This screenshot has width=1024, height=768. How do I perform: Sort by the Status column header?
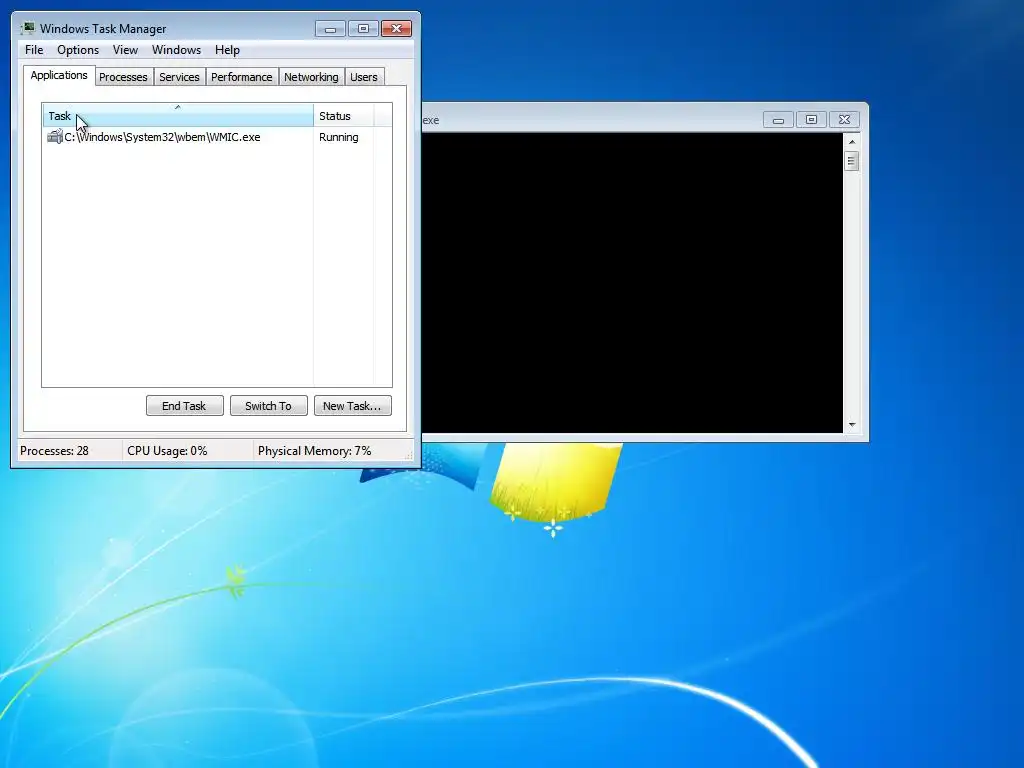pos(344,116)
